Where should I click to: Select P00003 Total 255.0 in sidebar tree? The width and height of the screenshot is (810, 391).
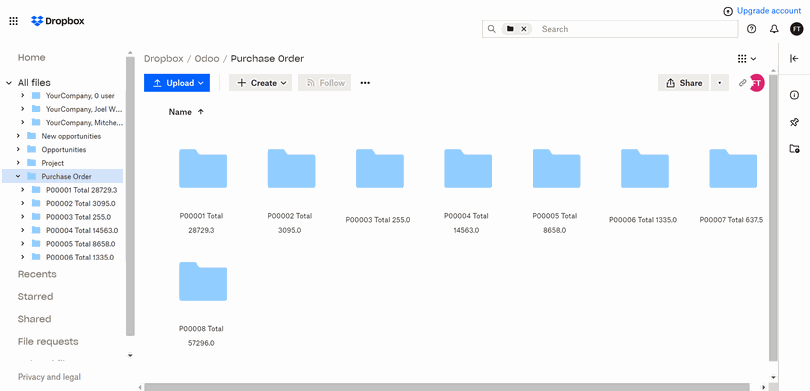[x=79, y=216]
